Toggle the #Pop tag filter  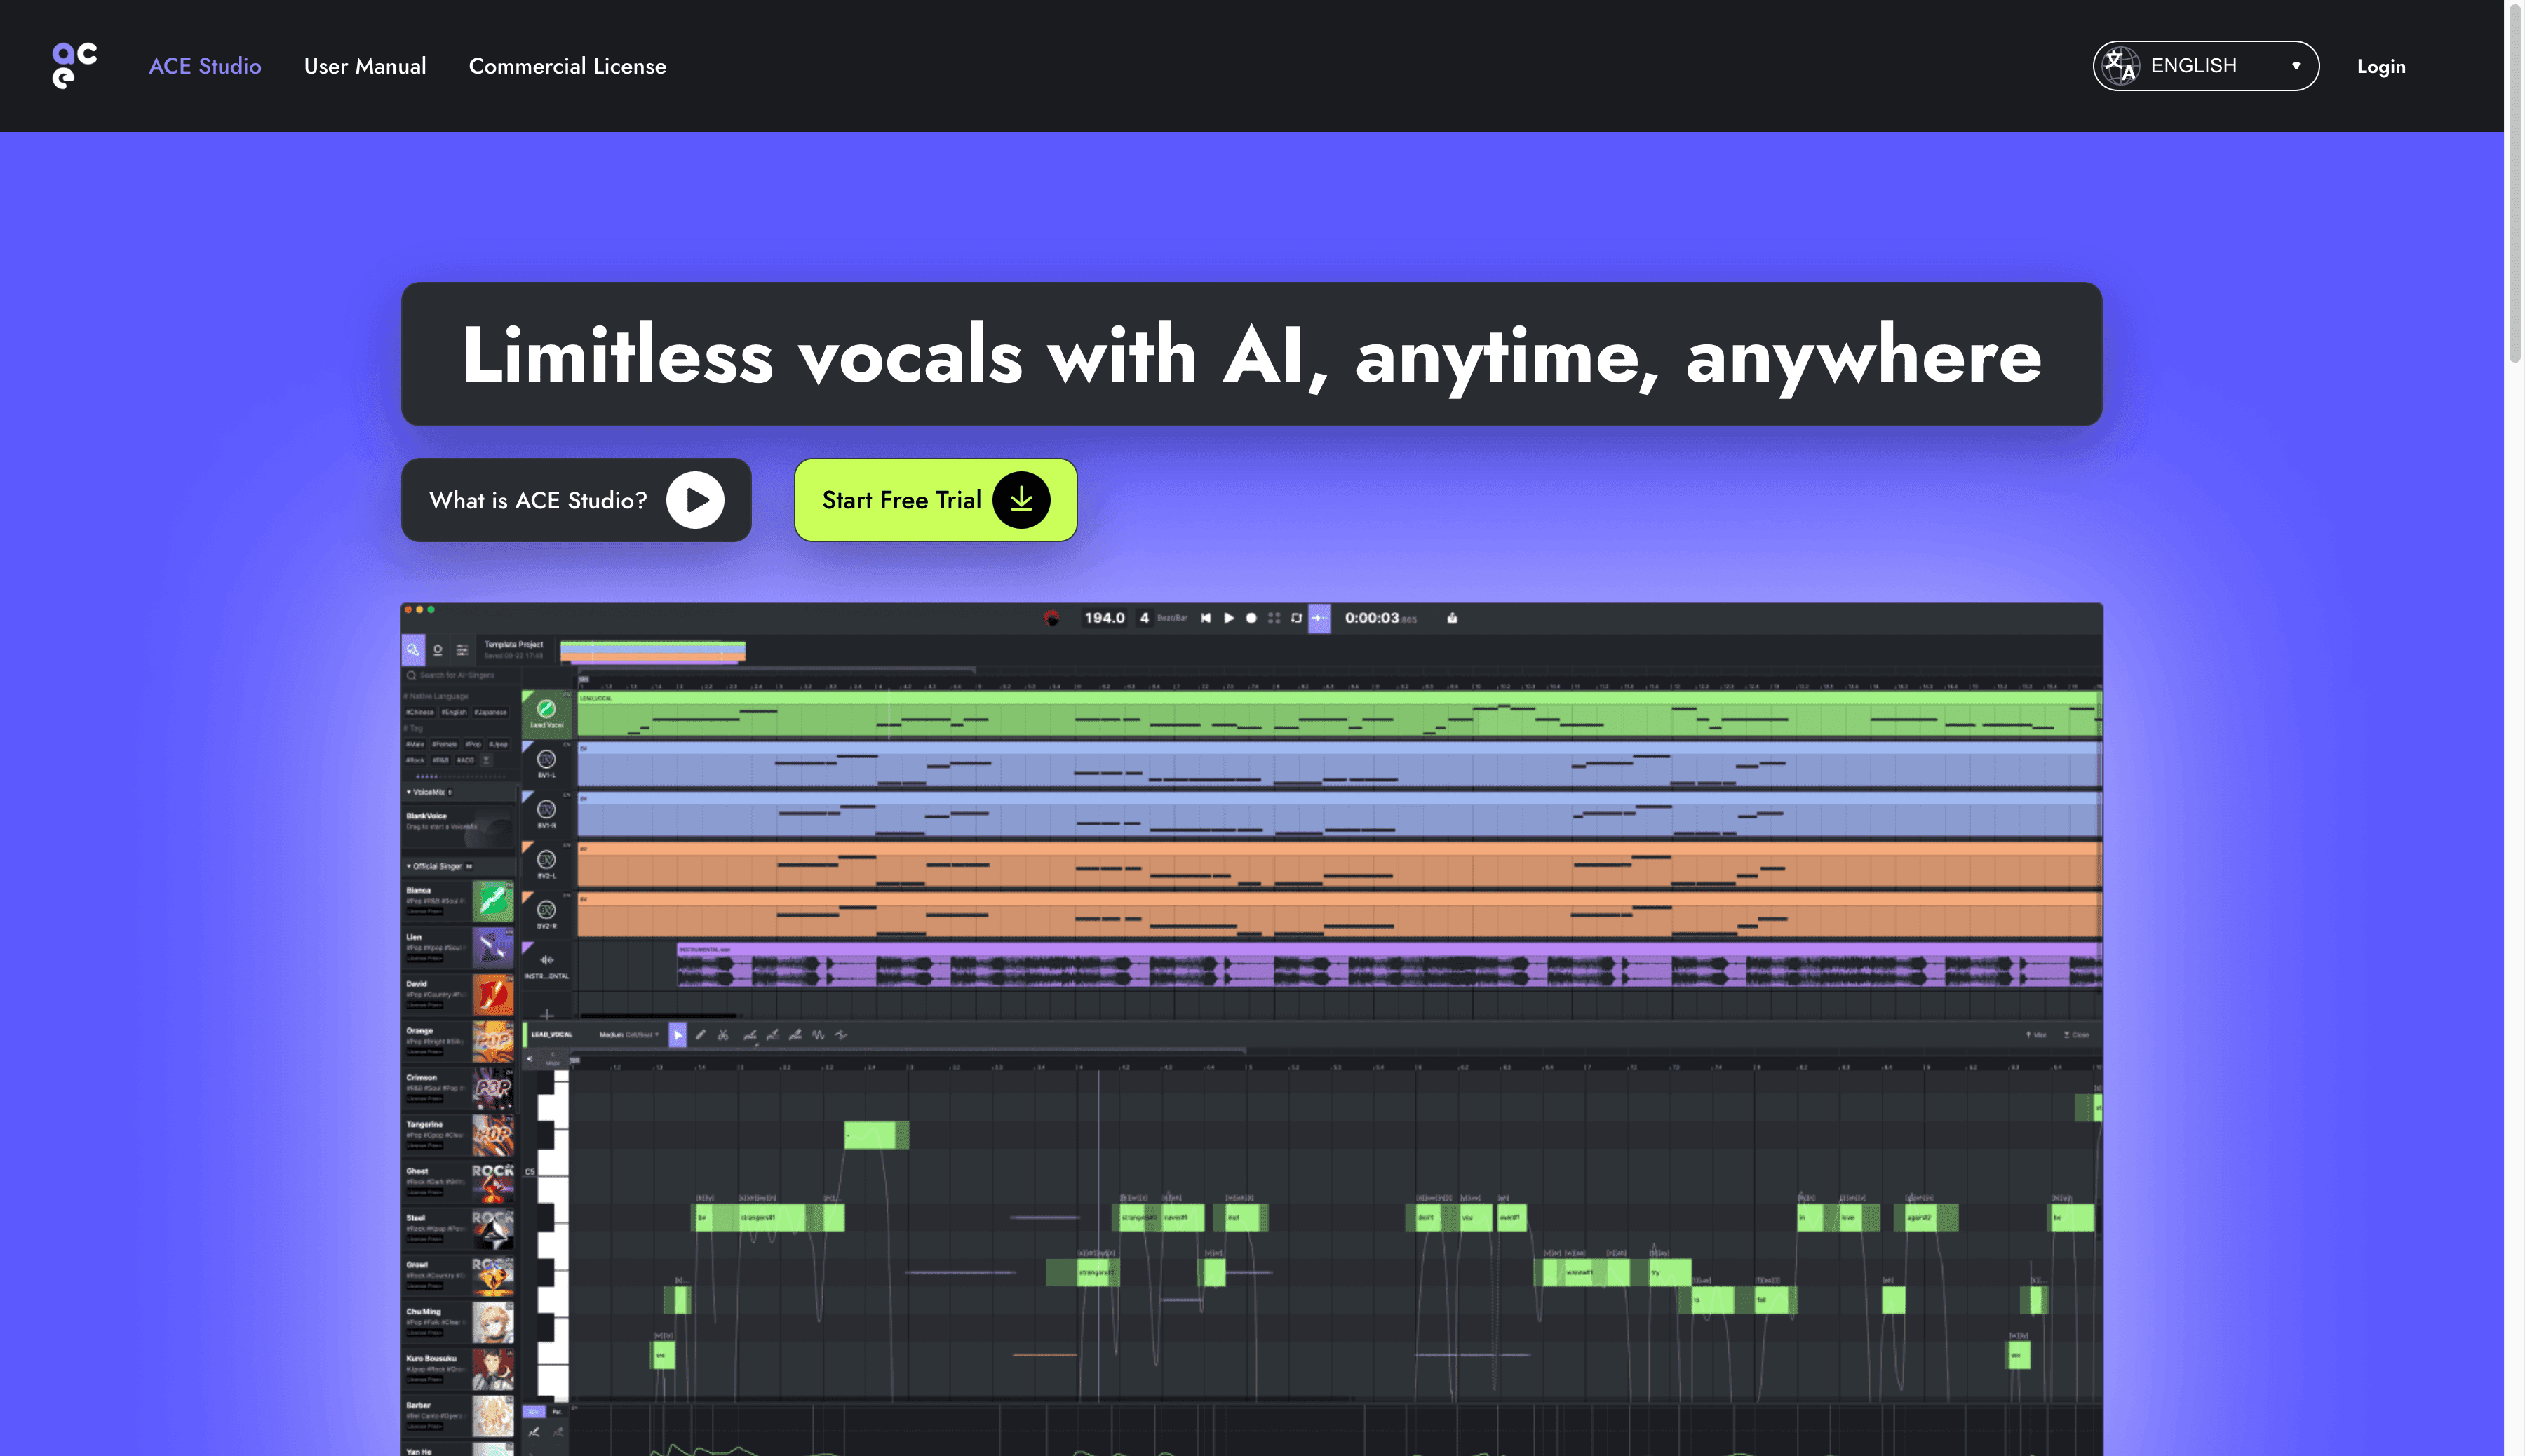point(473,744)
